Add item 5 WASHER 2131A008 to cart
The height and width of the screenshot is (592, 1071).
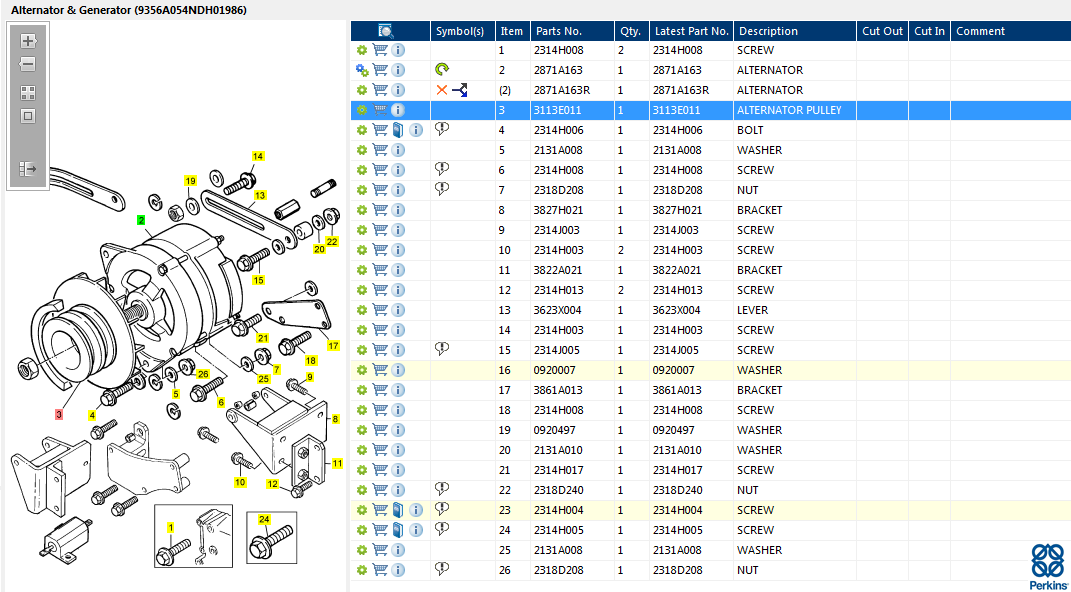(x=380, y=150)
